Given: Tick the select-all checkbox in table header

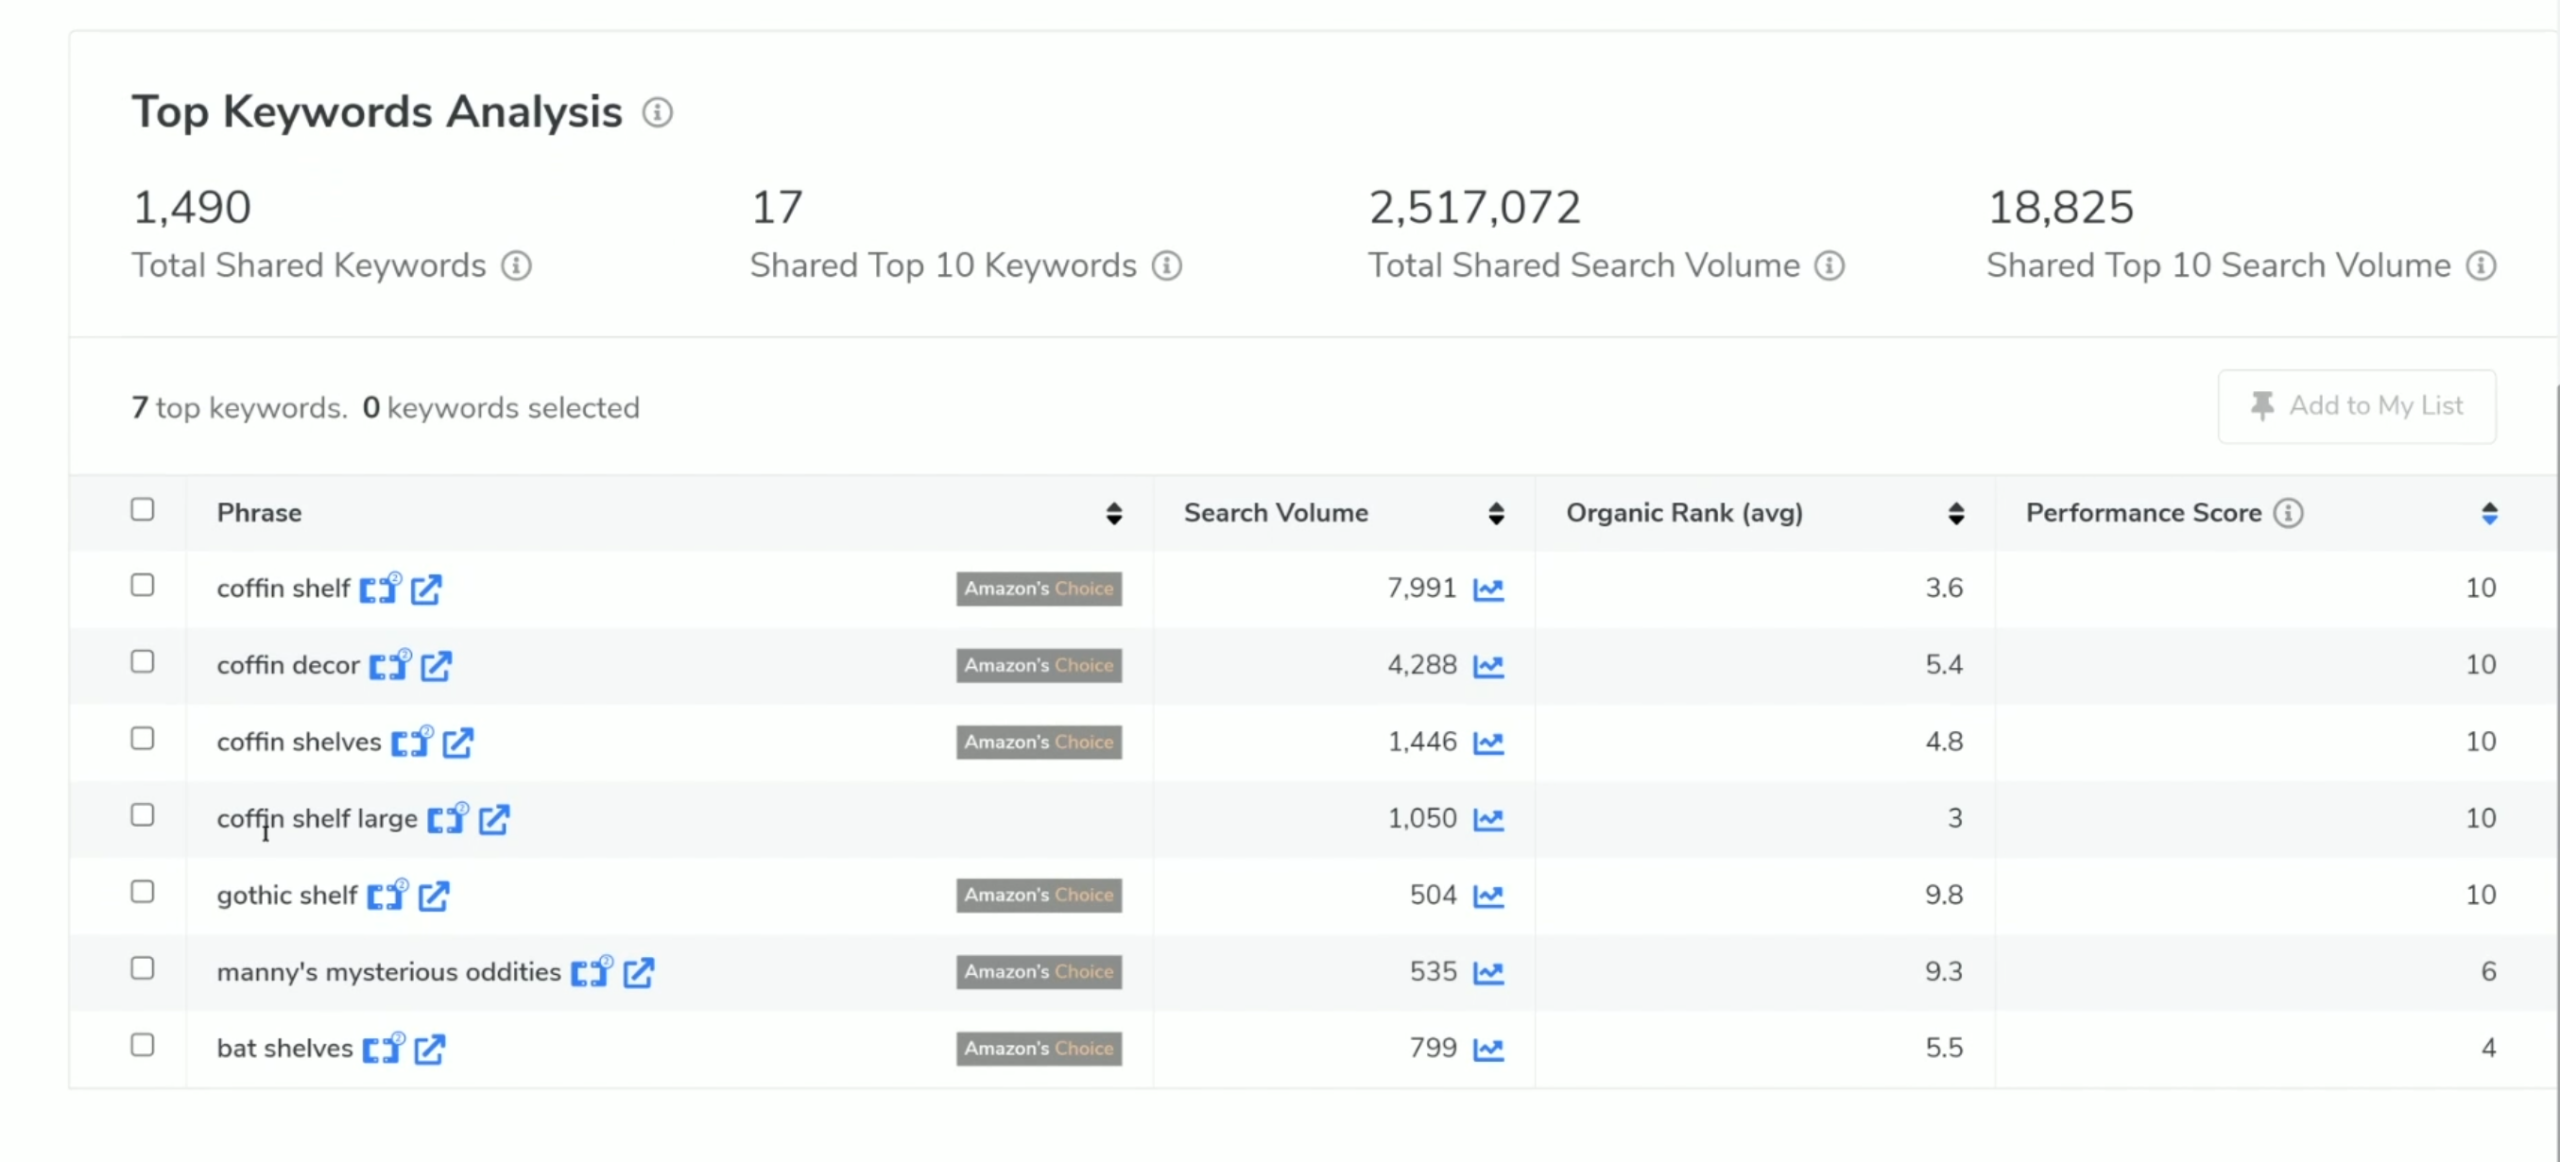Looking at the screenshot, I should (x=143, y=510).
